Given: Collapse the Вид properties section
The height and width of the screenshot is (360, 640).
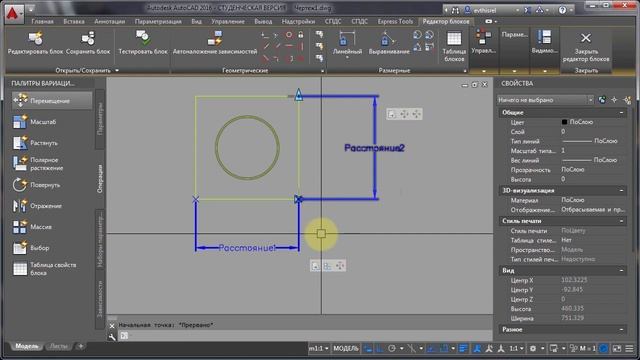Looking at the screenshot, I should pos(621,270).
